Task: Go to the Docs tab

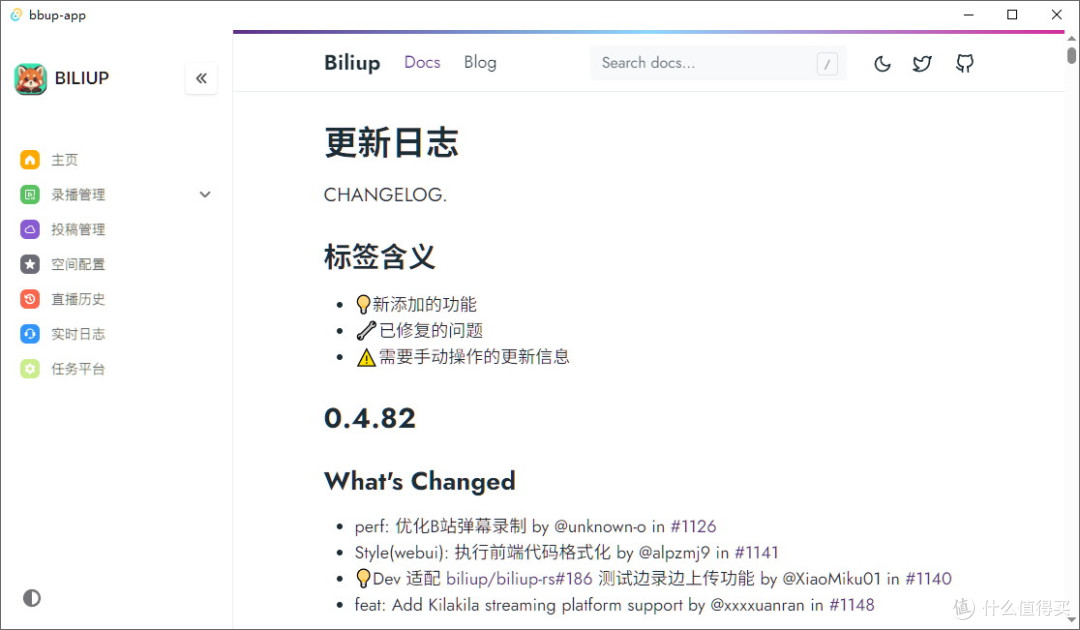Action: (x=422, y=63)
